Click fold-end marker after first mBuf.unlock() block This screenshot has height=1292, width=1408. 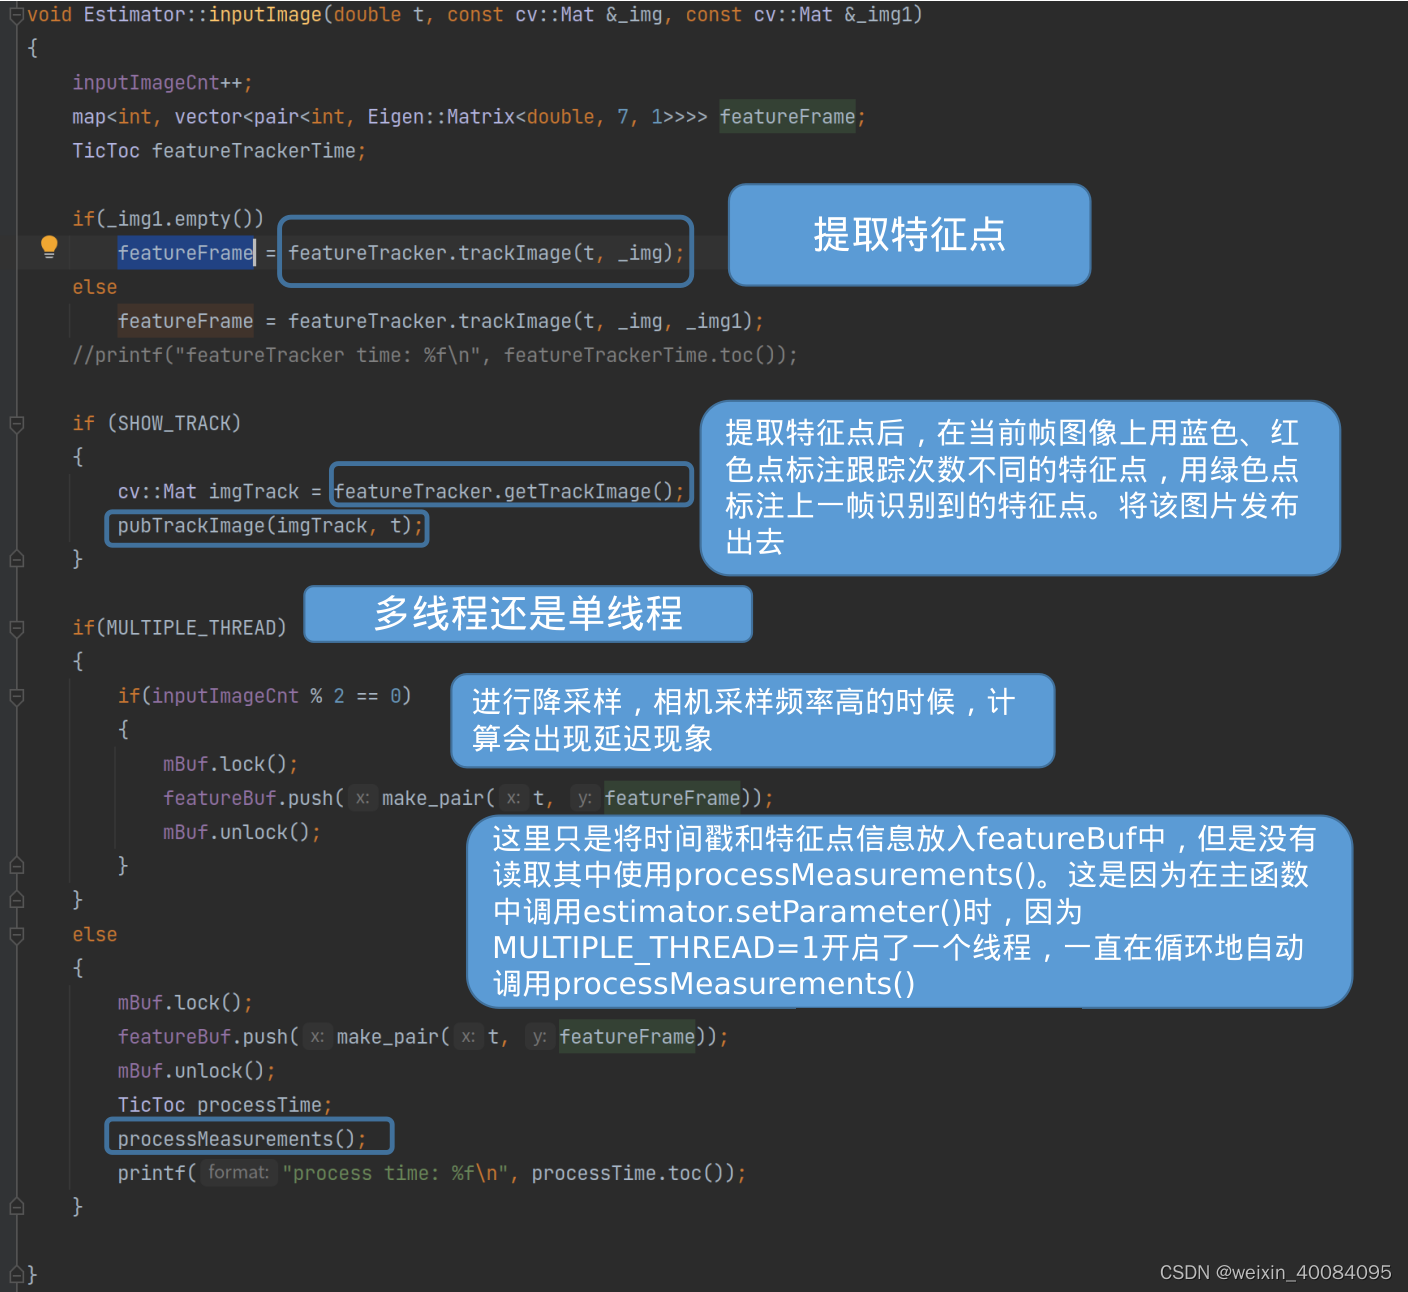[x=17, y=865]
